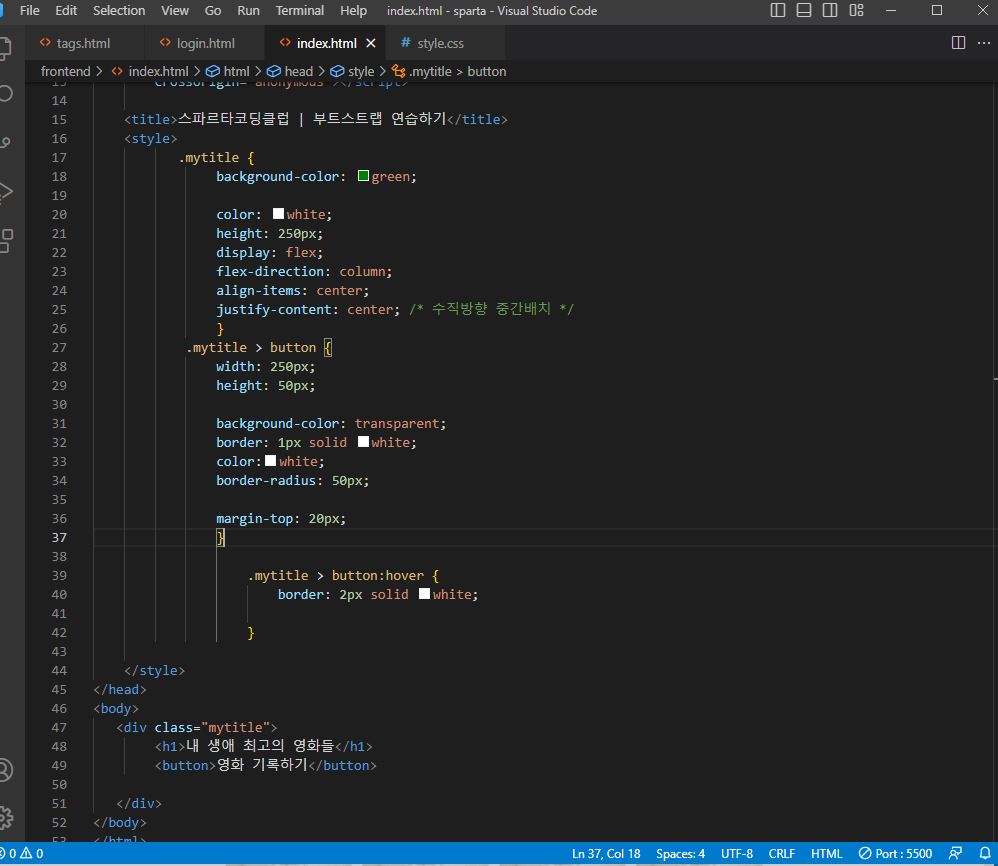Open the Extensions view

[x=5, y=241]
